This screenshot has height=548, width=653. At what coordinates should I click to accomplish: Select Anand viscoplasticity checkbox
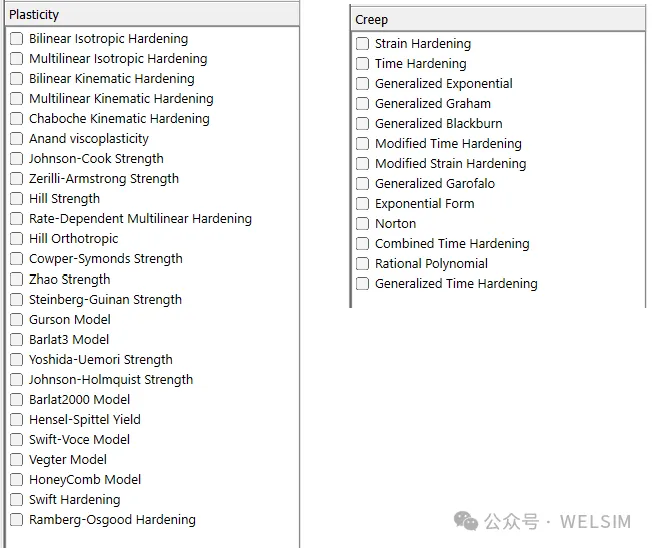pyautogui.click(x=17, y=139)
